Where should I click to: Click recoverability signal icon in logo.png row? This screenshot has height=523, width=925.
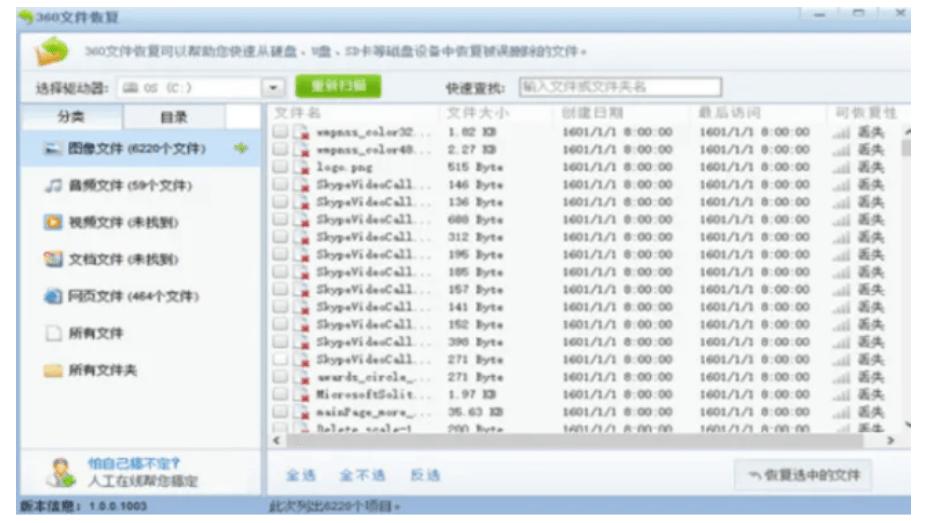(841, 167)
